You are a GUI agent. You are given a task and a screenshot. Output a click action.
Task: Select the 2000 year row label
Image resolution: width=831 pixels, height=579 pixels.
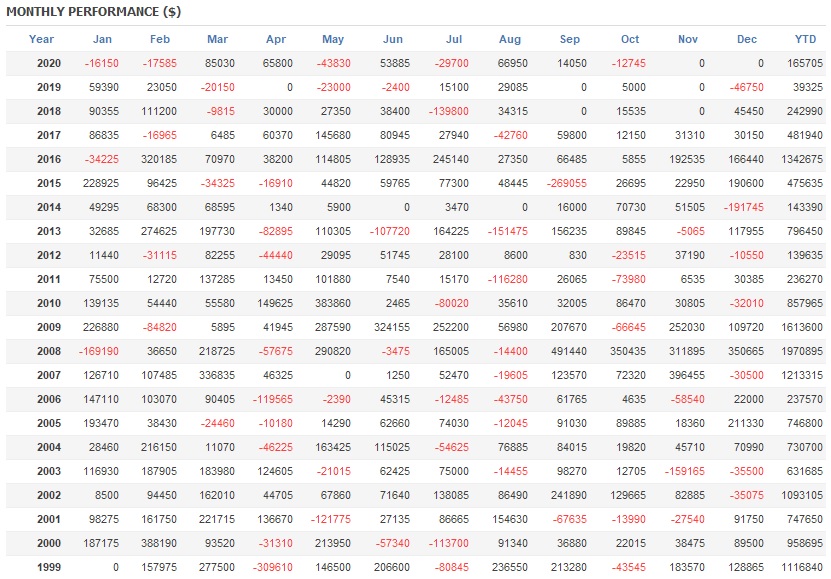49,544
